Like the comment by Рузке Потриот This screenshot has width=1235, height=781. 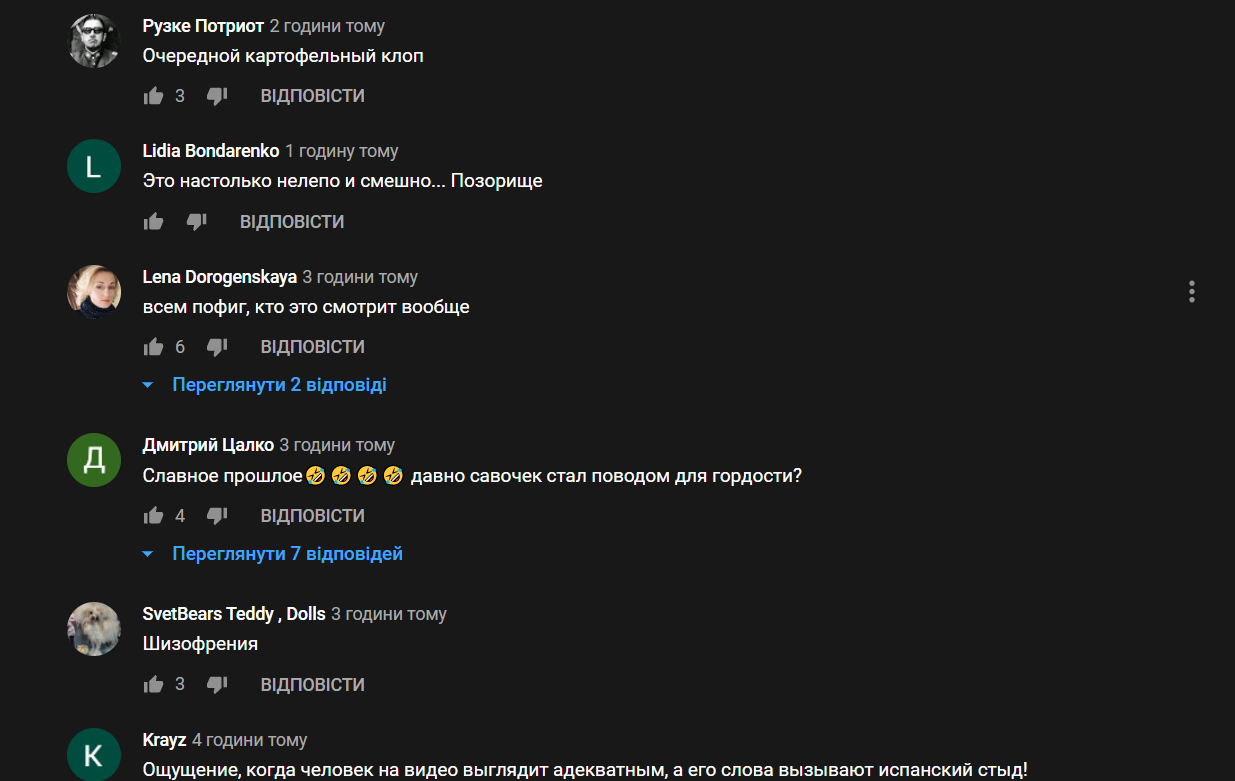pos(153,96)
